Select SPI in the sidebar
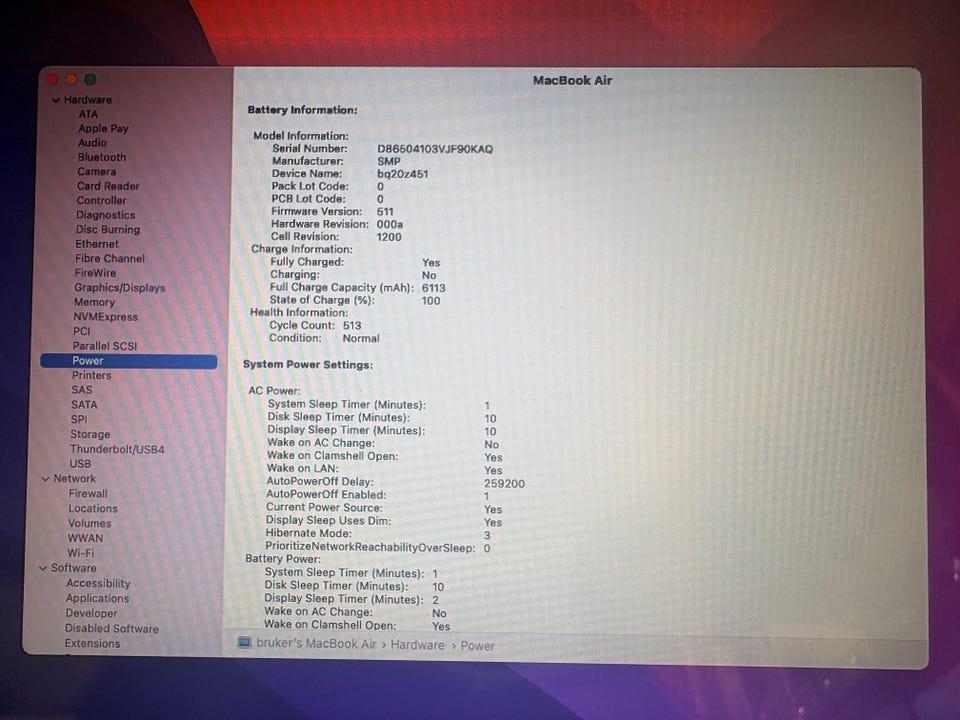The height and width of the screenshot is (720, 960). [x=79, y=419]
